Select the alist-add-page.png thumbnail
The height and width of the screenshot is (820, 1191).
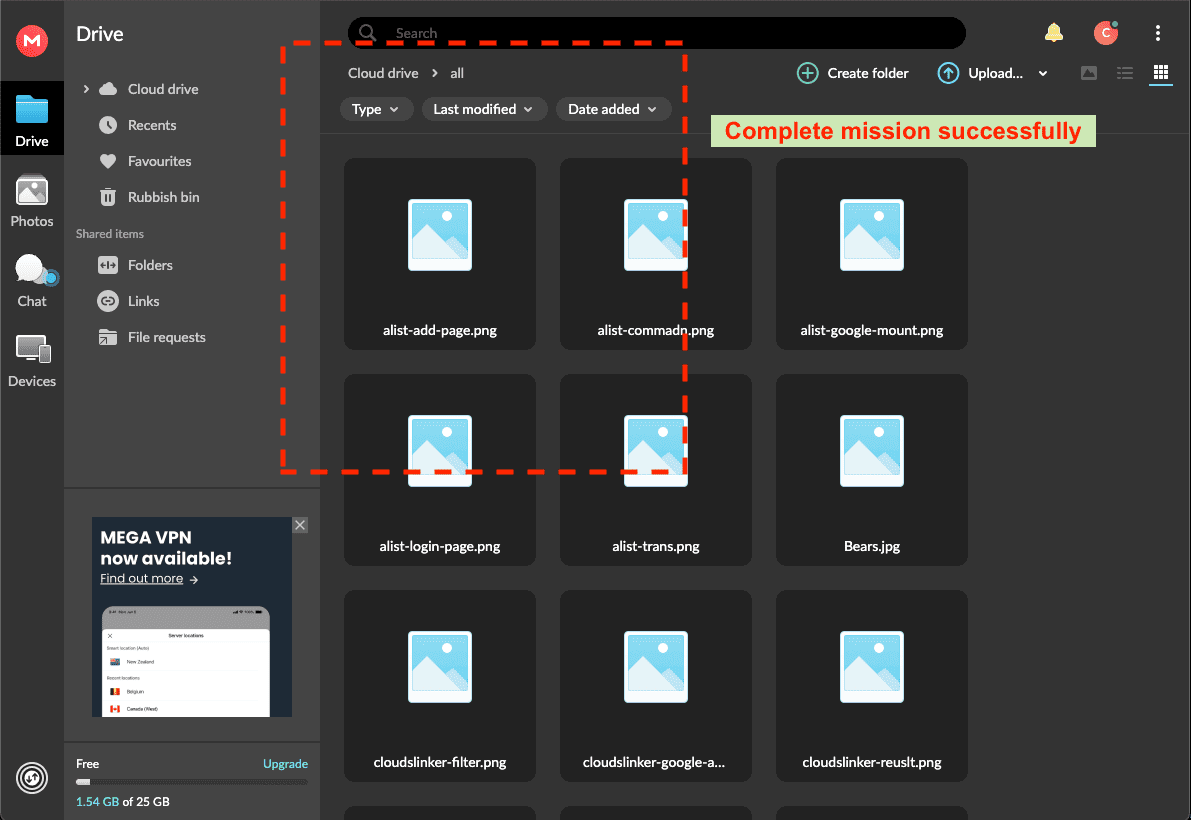(x=440, y=235)
